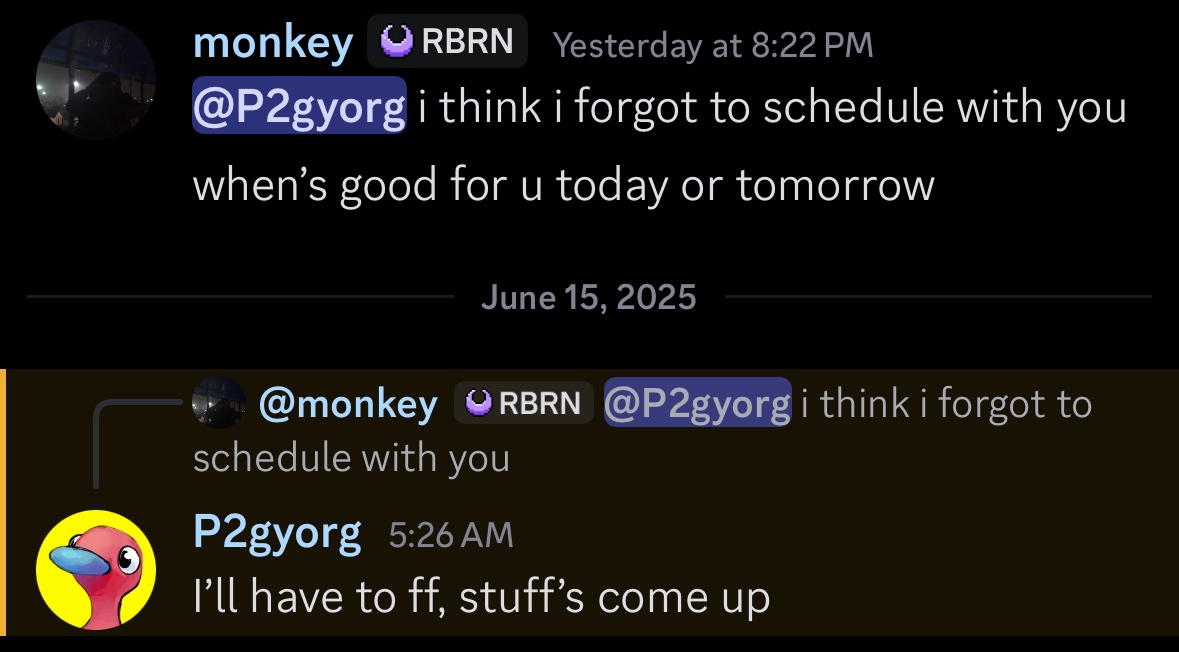Open monkey's profile picture avatar
Screen dimensions: 1179x652
[x=96, y=80]
